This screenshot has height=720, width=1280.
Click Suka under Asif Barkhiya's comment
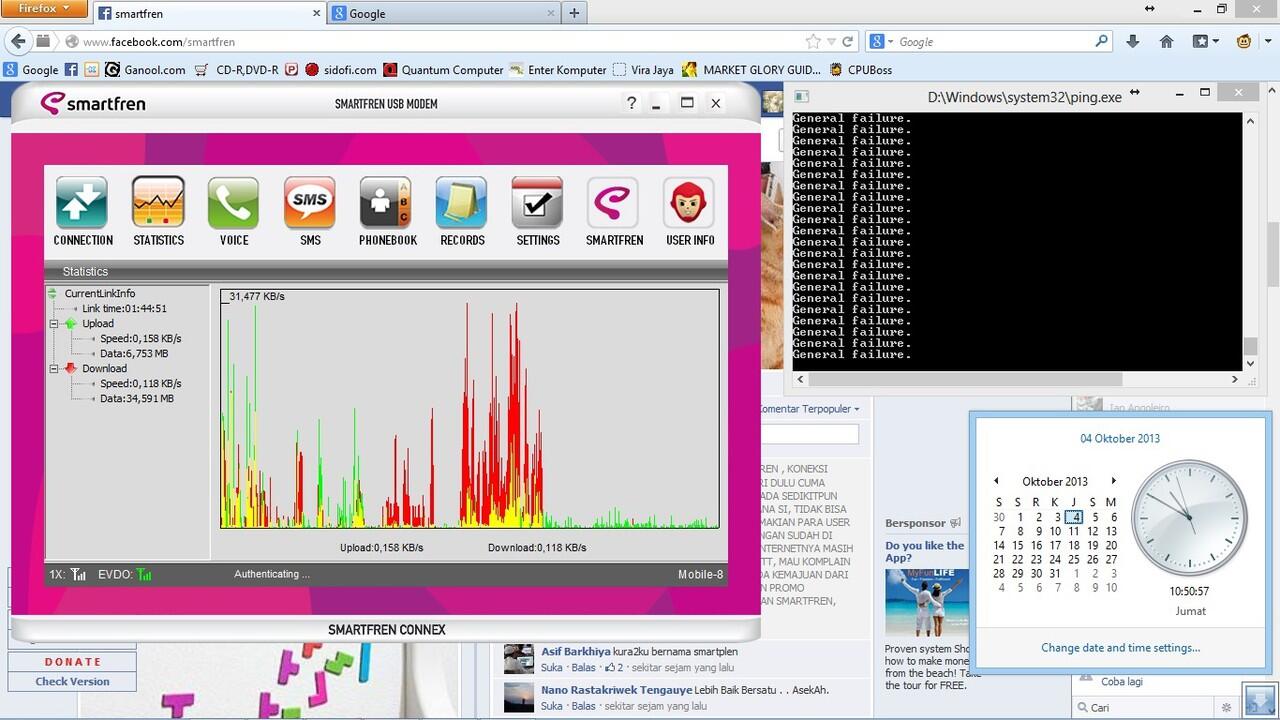tap(551, 667)
